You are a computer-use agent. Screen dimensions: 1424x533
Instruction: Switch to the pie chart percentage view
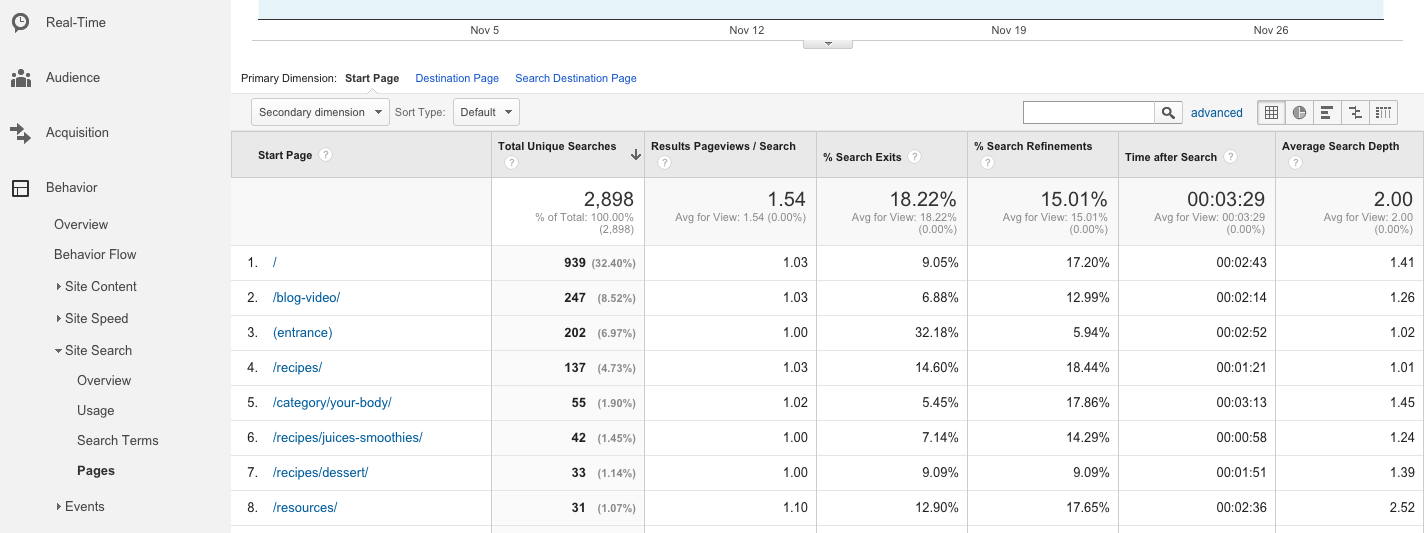click(1299, 113)
